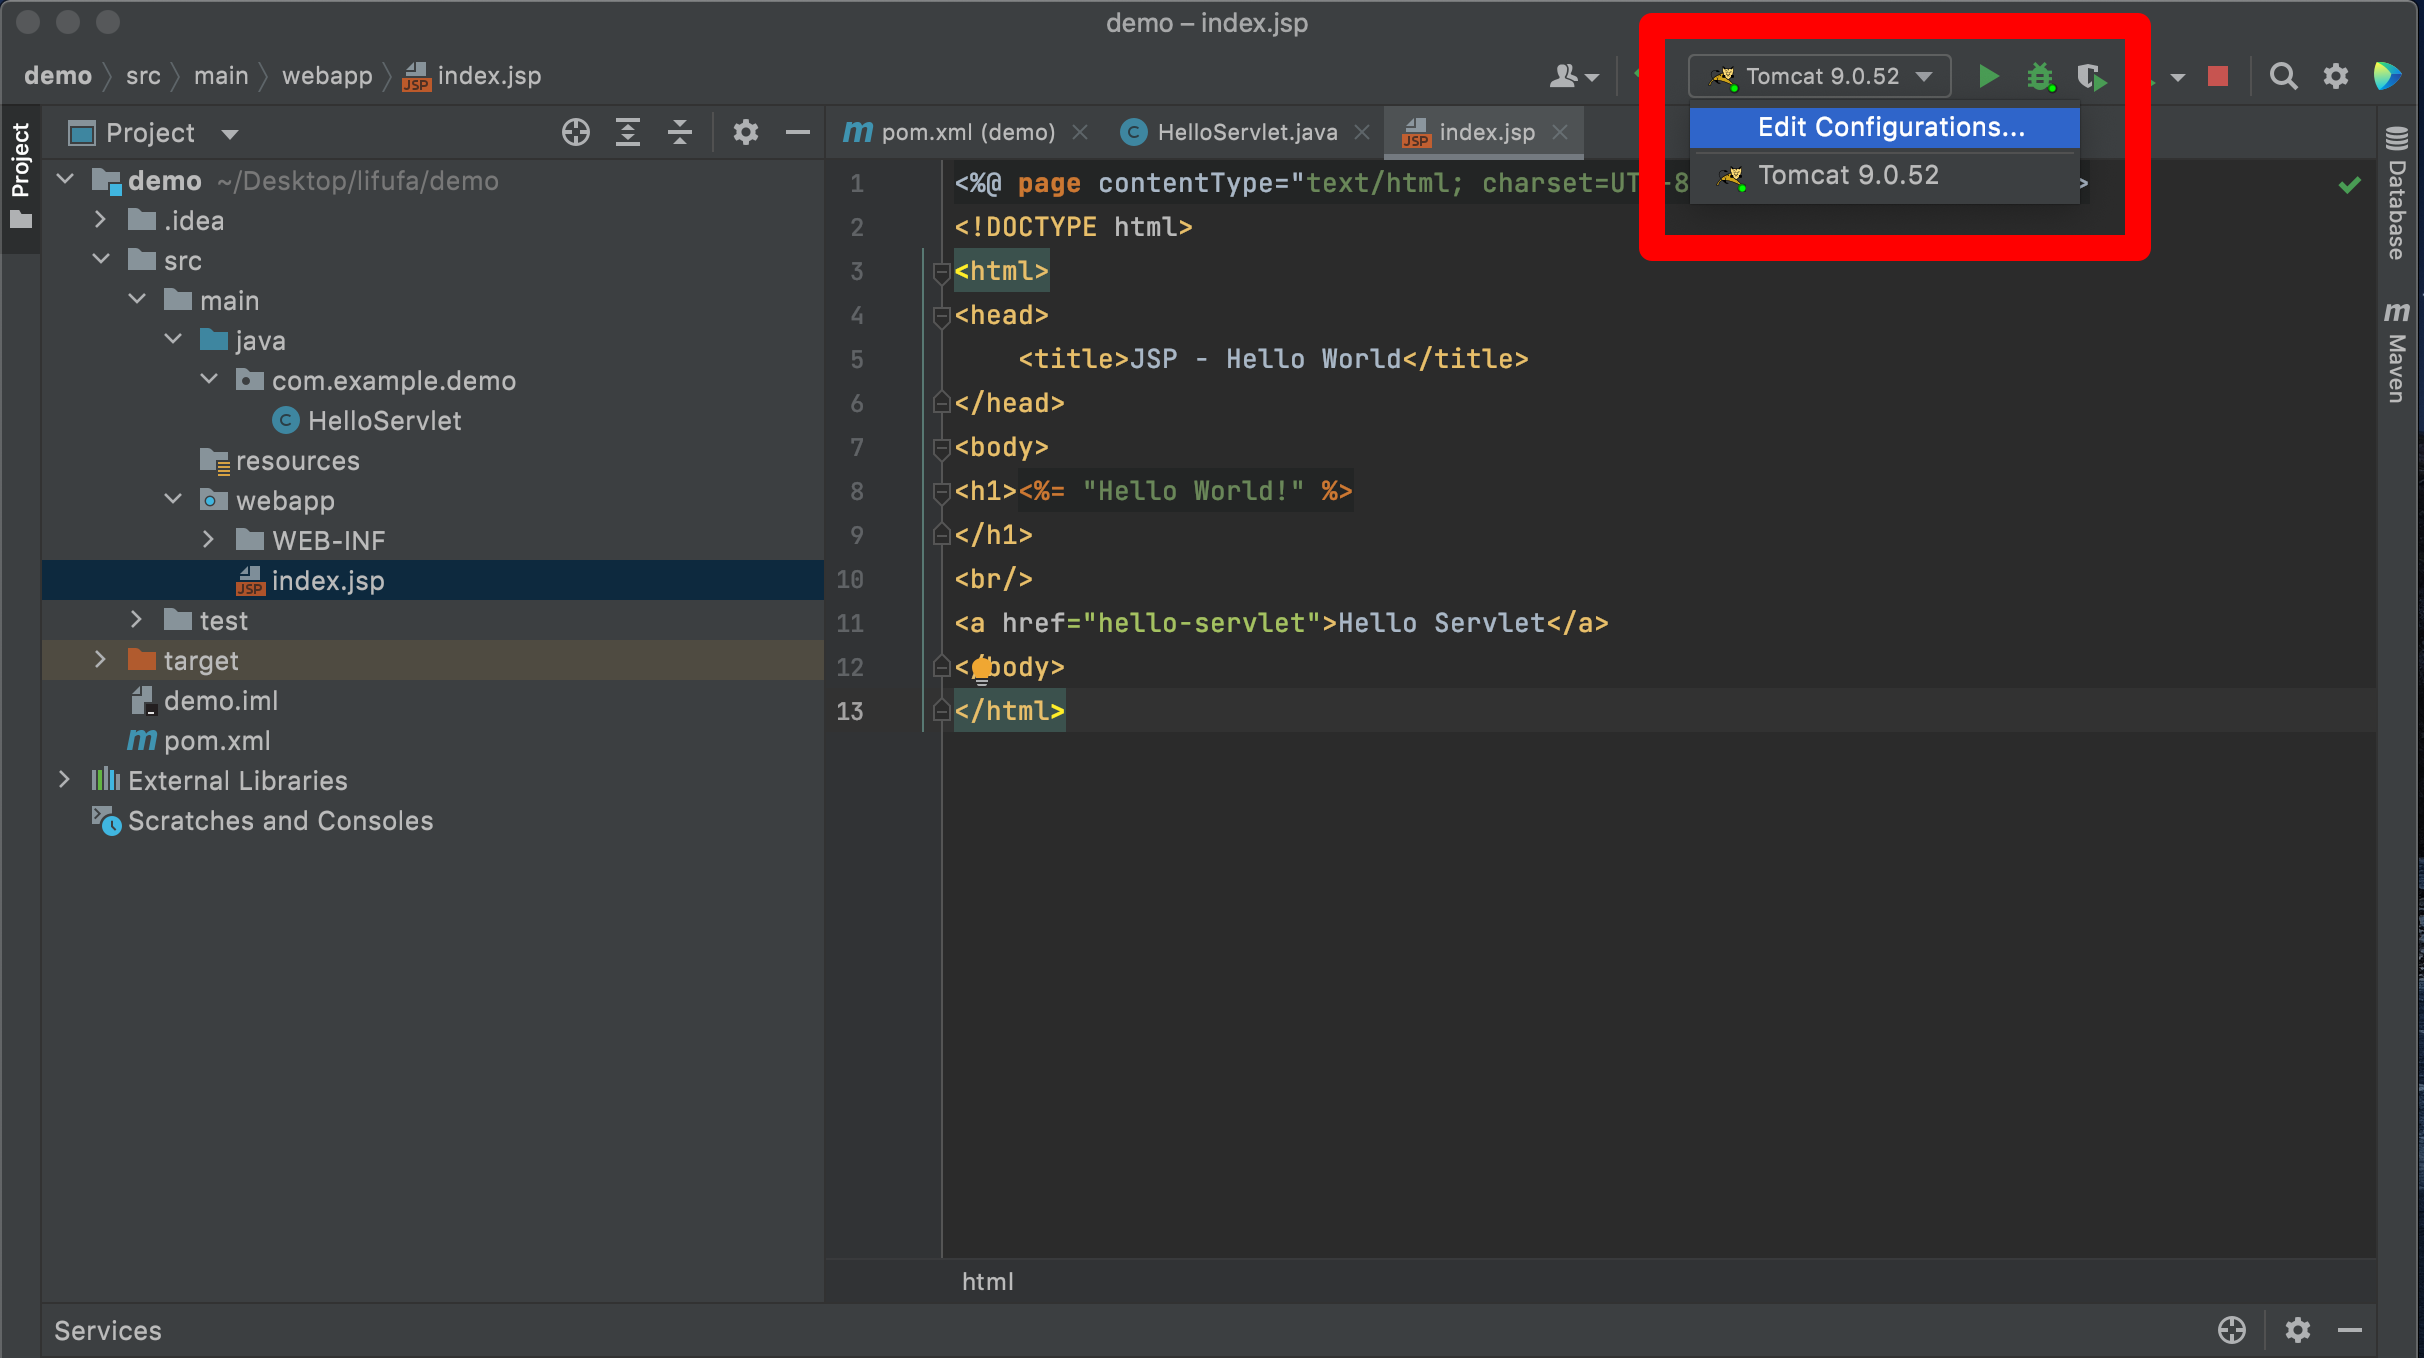This screenshot has height=1358, width=2424.
Task: Open pom.xml in project tree
Action: (x=217, y=741)
